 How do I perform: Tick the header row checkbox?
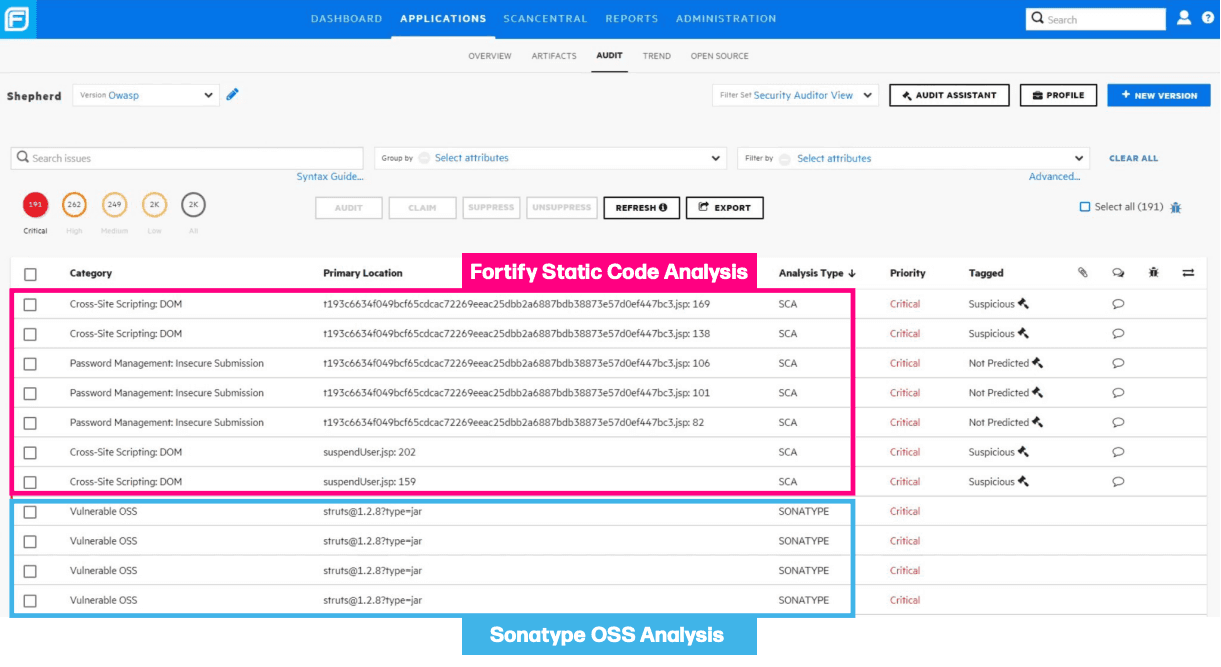click(30, 274)
